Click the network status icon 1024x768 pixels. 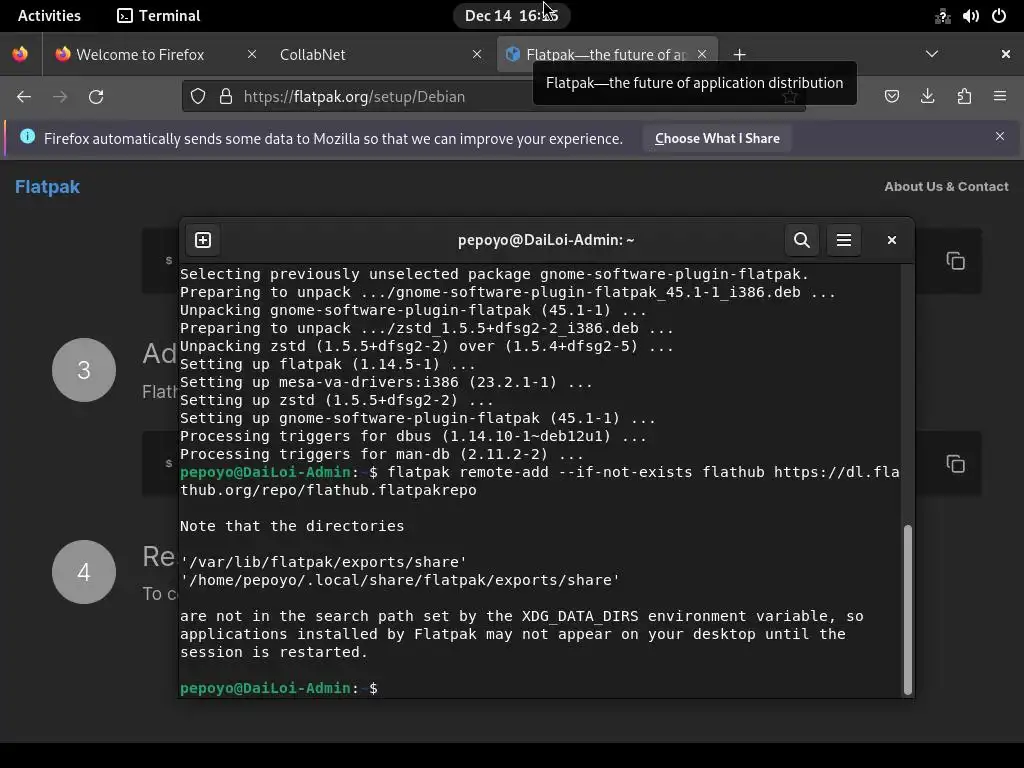click(x=942, y=16)
